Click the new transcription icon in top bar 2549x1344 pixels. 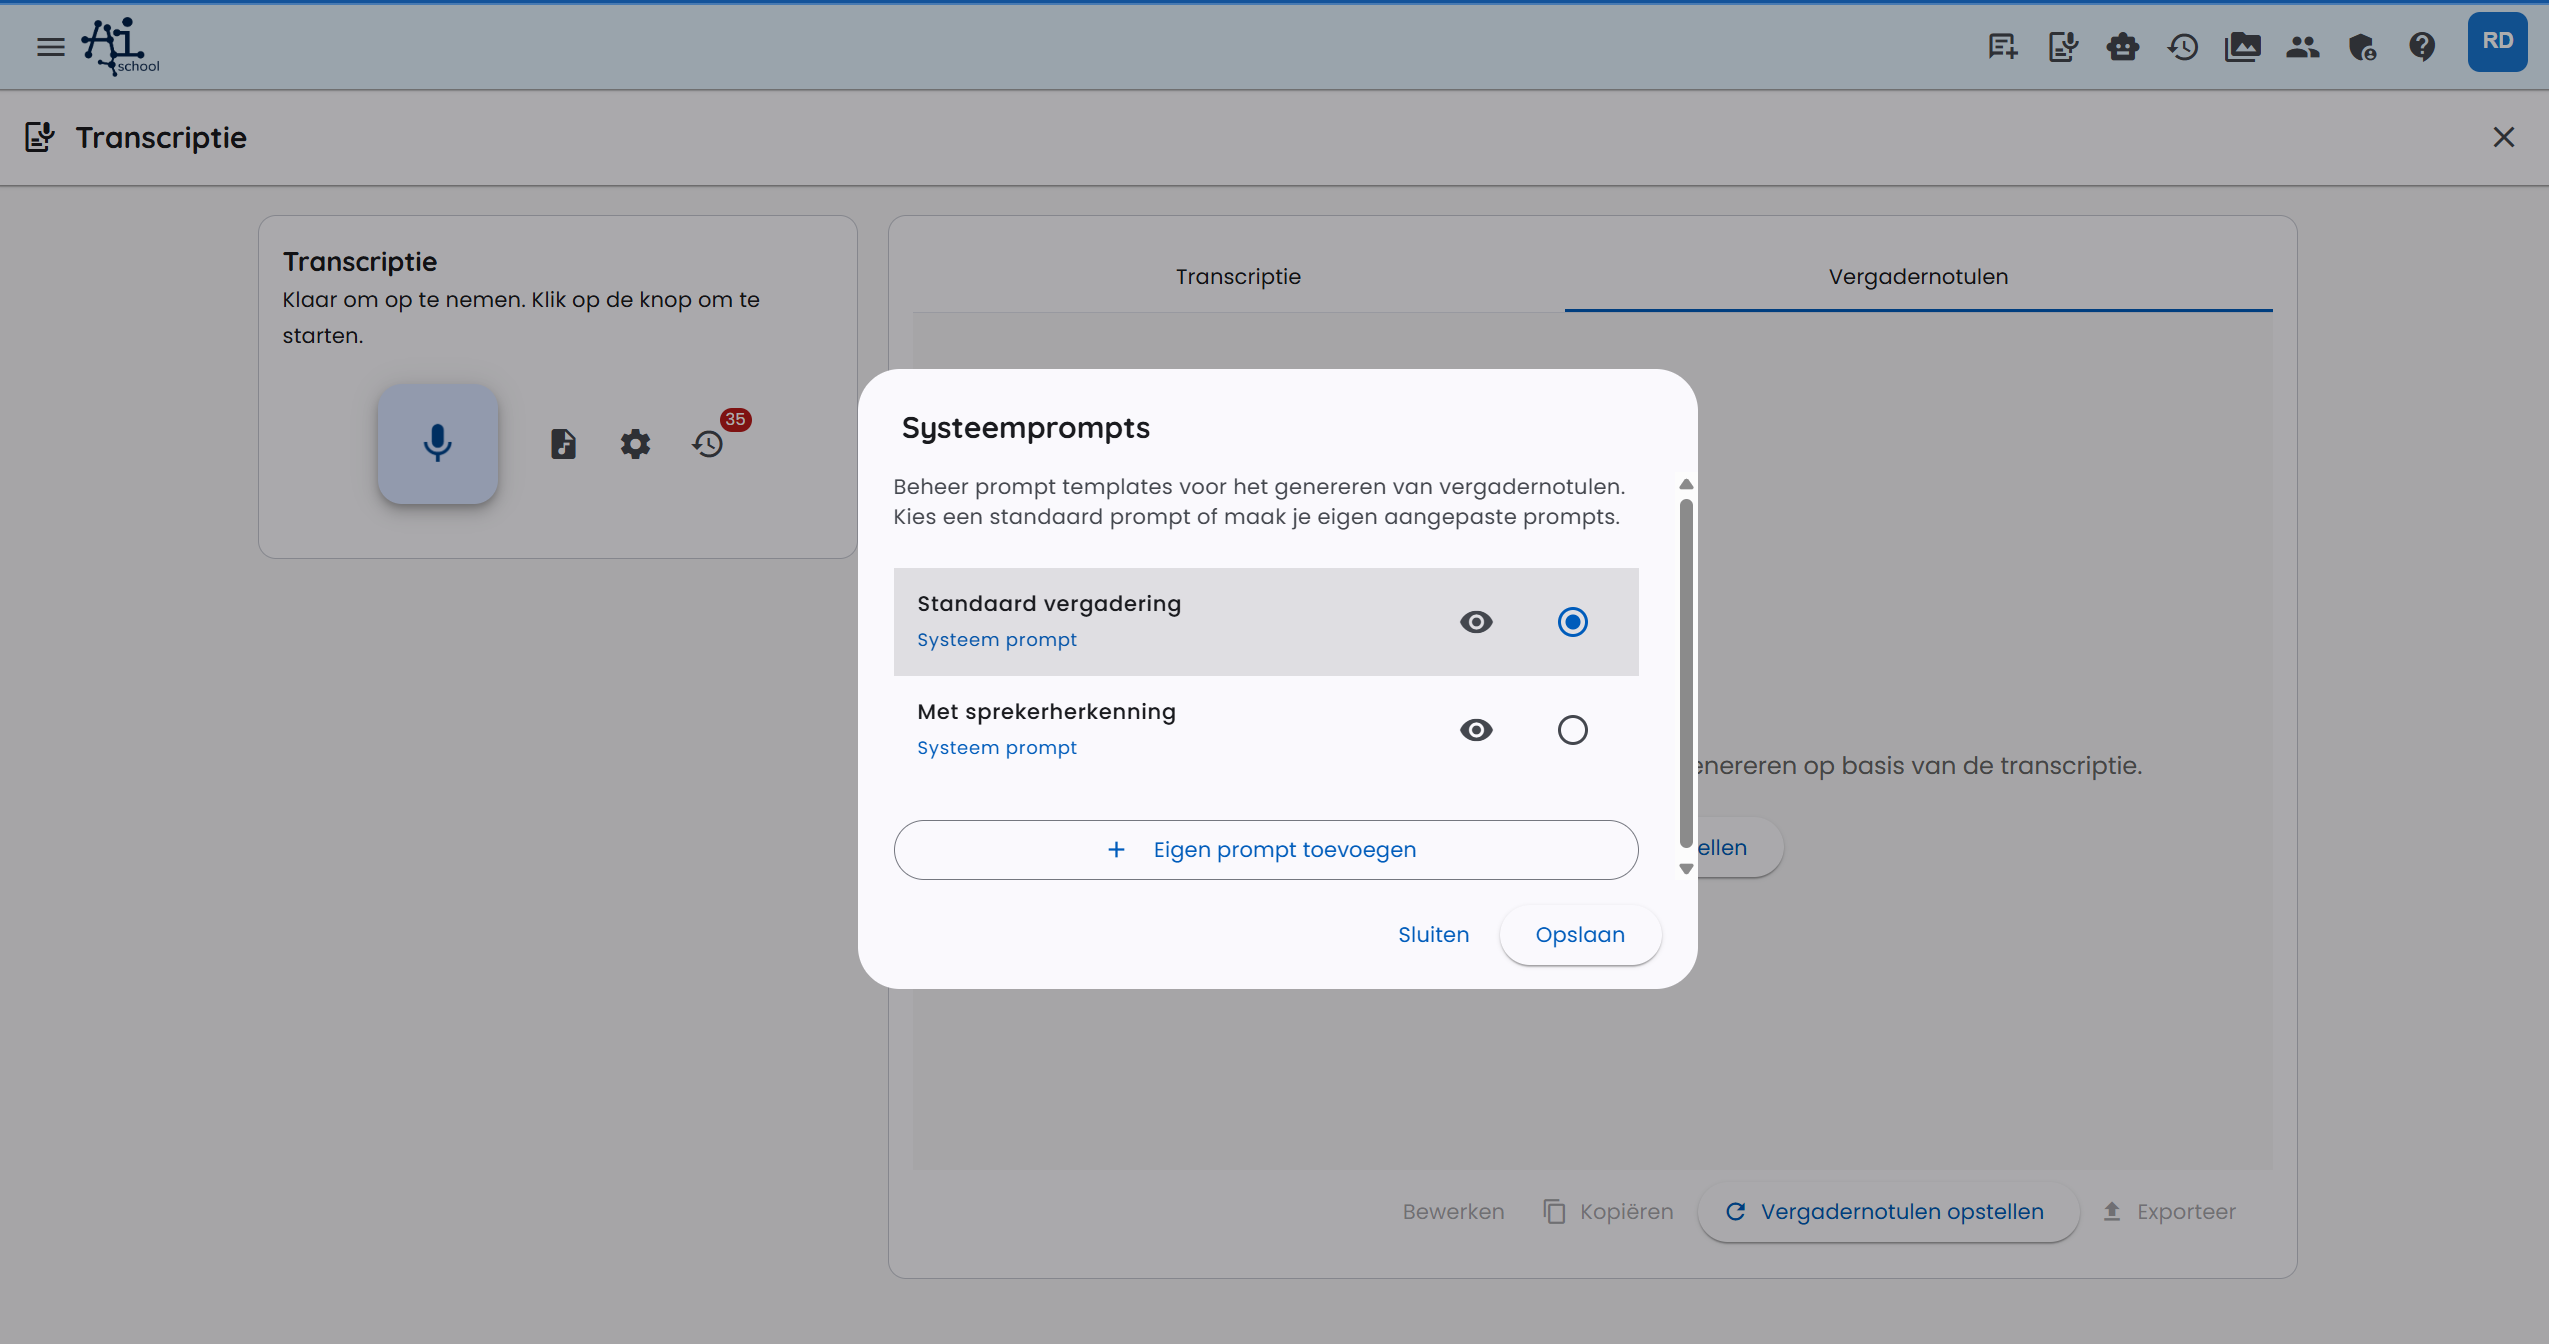point(2001,46)
